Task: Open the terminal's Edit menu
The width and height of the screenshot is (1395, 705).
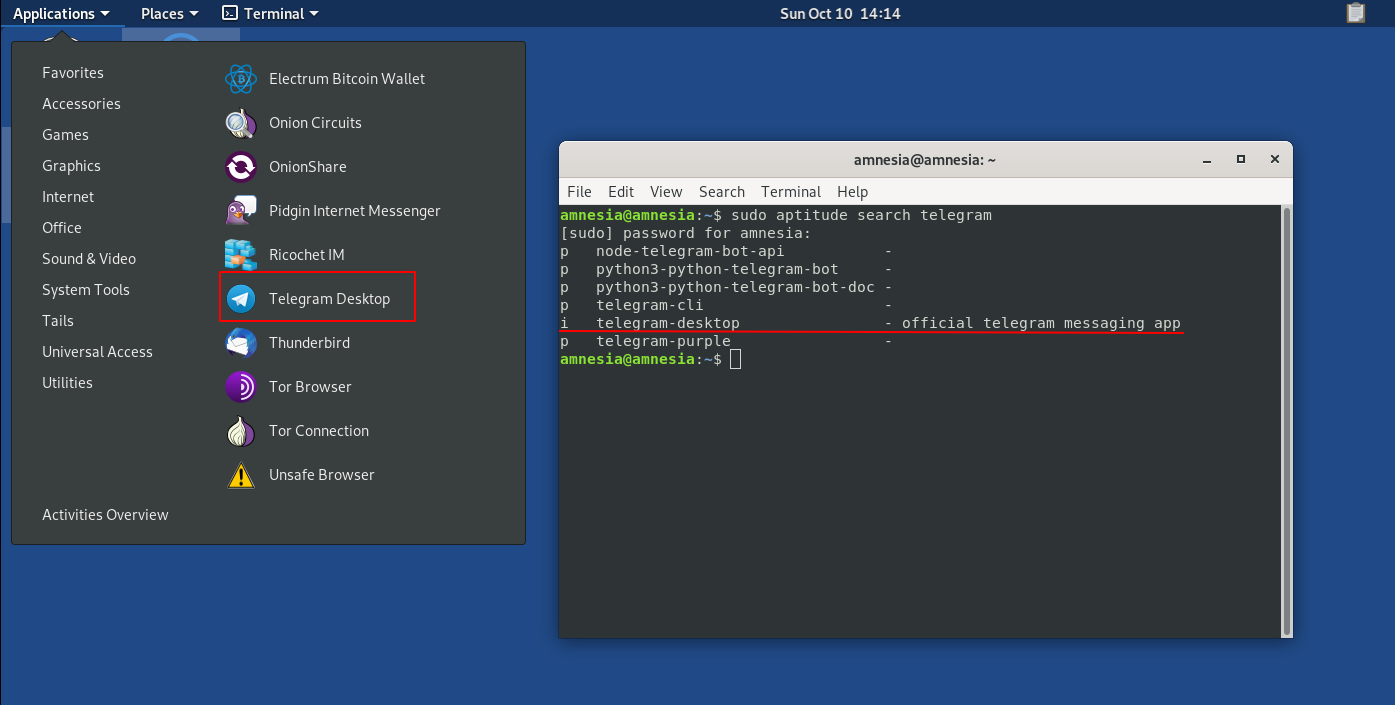Action: pos(621,192)
